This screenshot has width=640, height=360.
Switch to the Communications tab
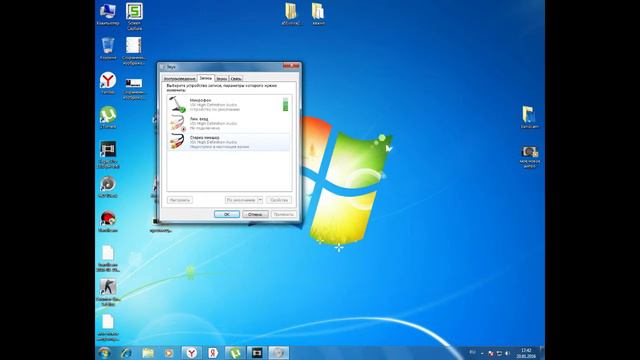236,79
